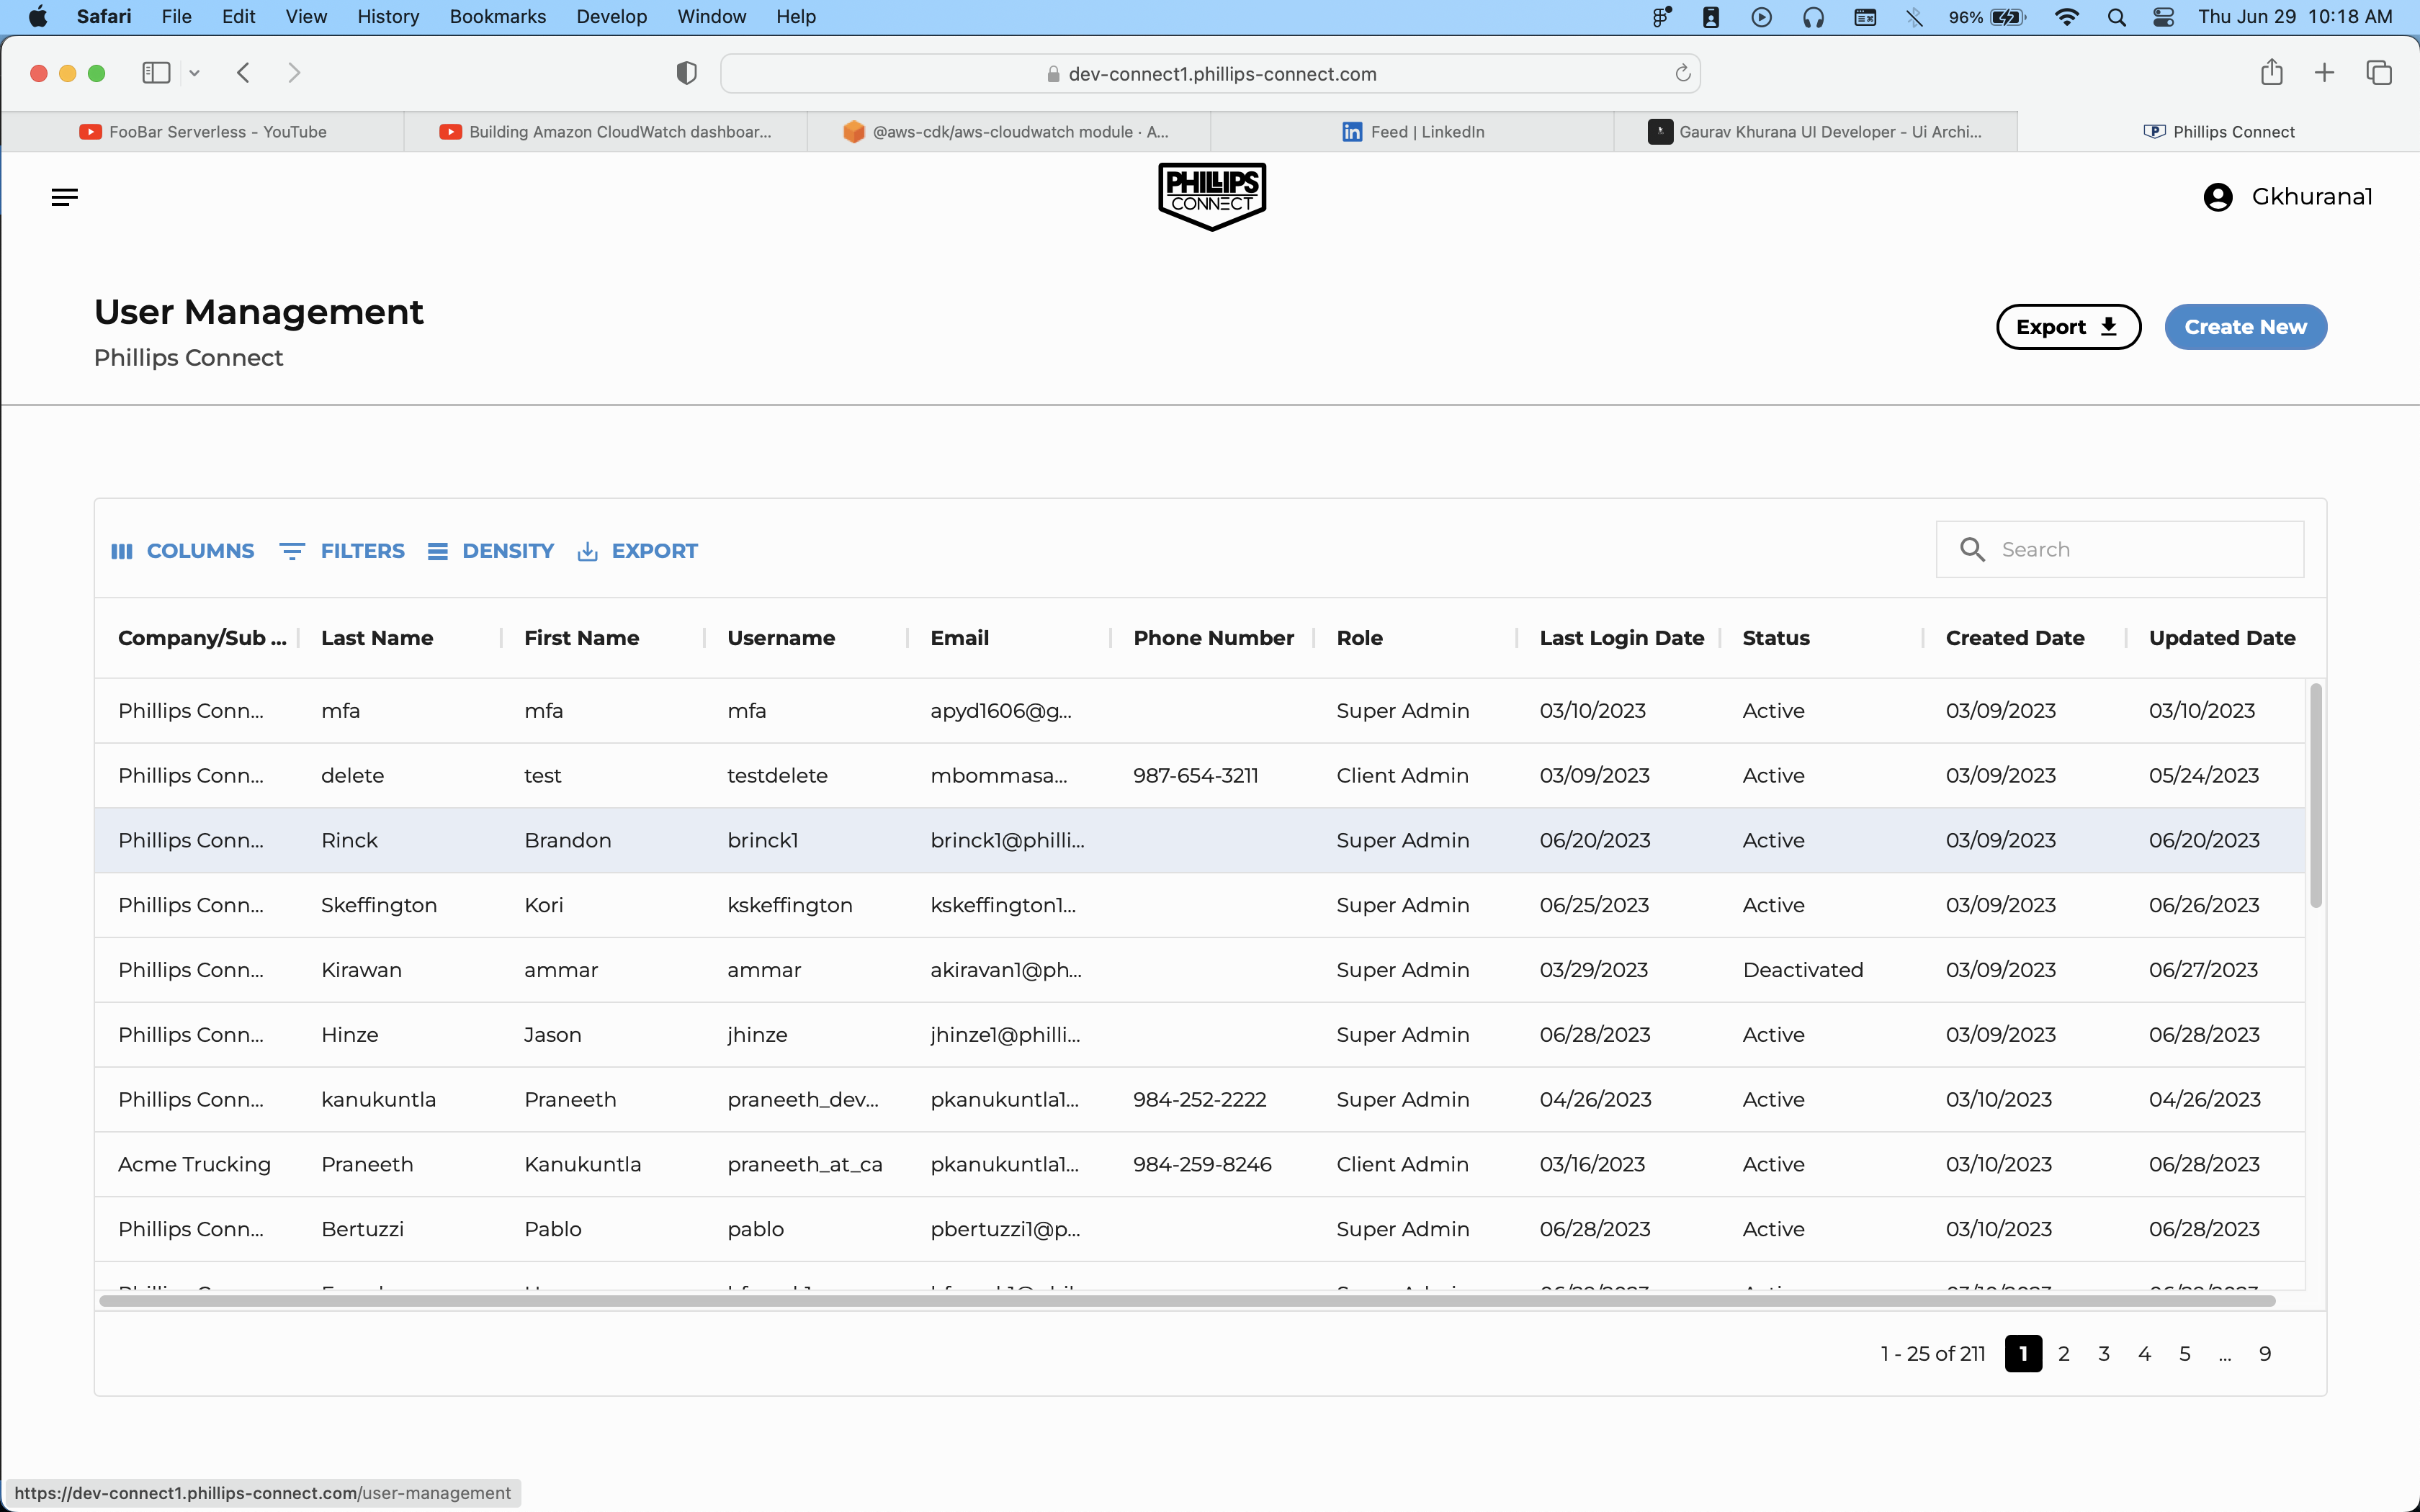Open the COLUMNS panel
This screenshot has width=2420, height=1512.
tap(182, 551)
